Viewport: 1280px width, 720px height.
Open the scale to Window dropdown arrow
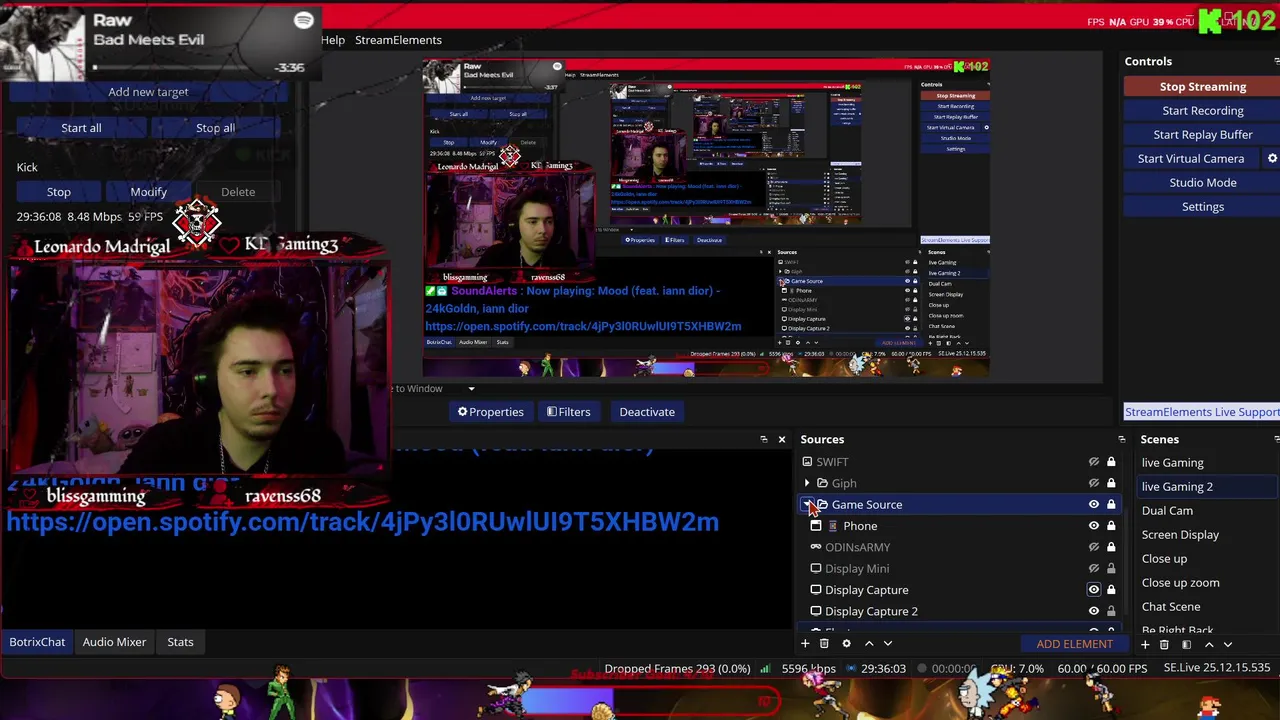pos(471,389)
